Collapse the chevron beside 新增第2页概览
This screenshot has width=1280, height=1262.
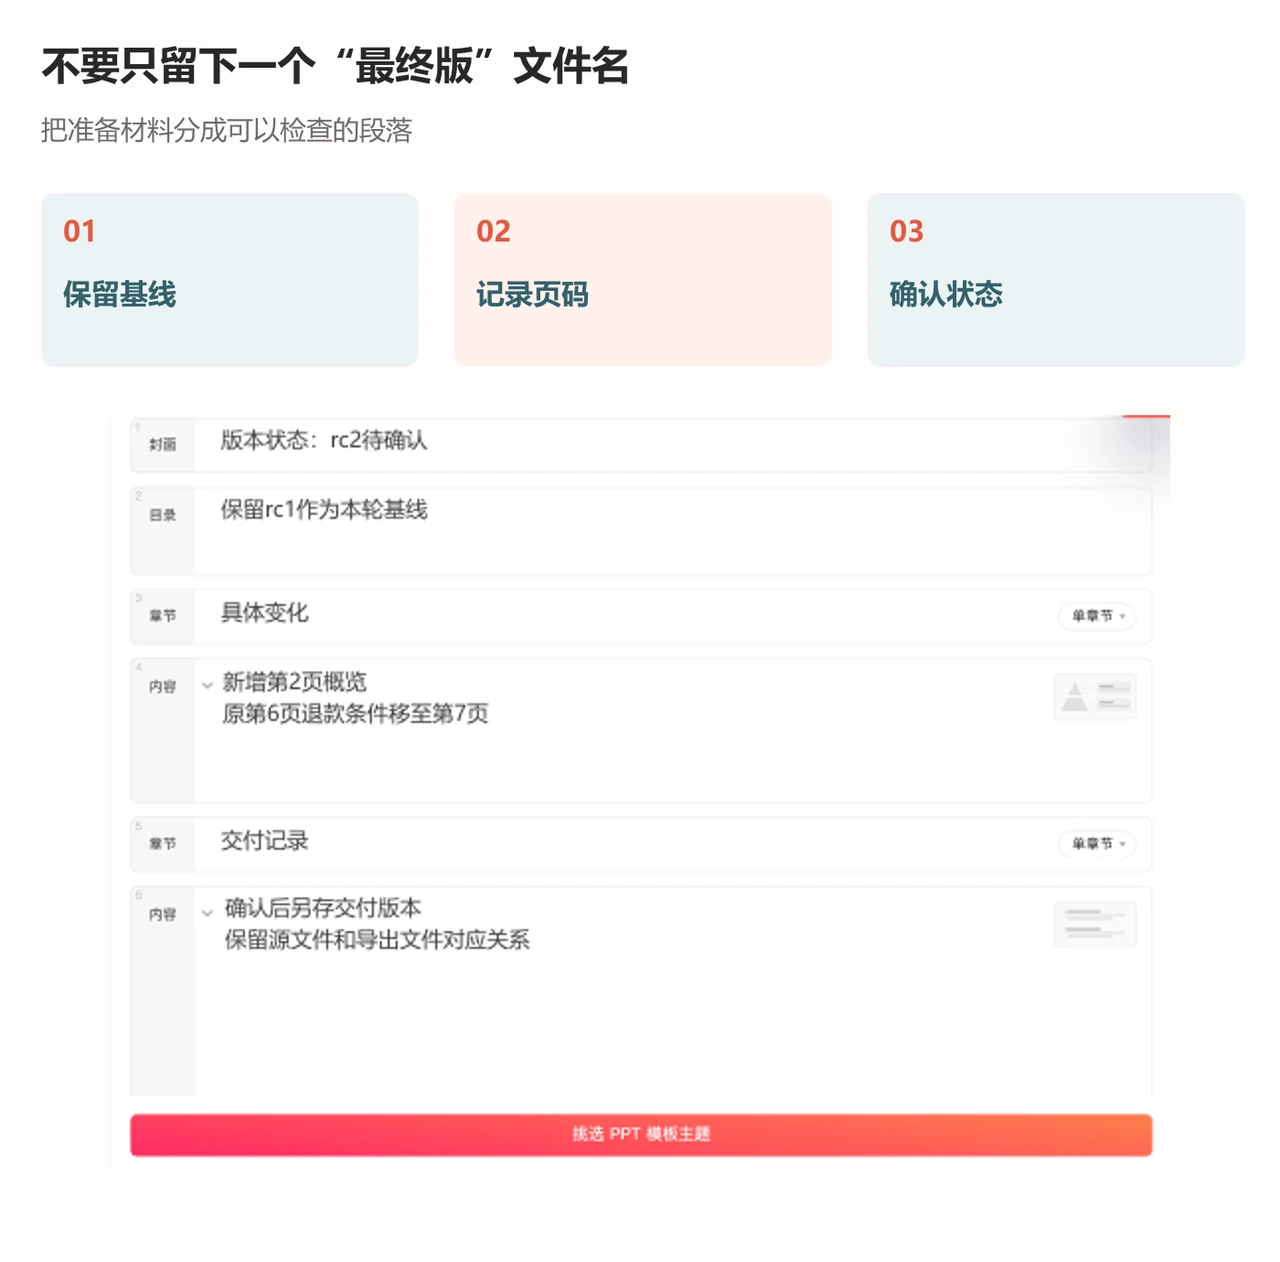pyautogui.click(x=207, y=685)
